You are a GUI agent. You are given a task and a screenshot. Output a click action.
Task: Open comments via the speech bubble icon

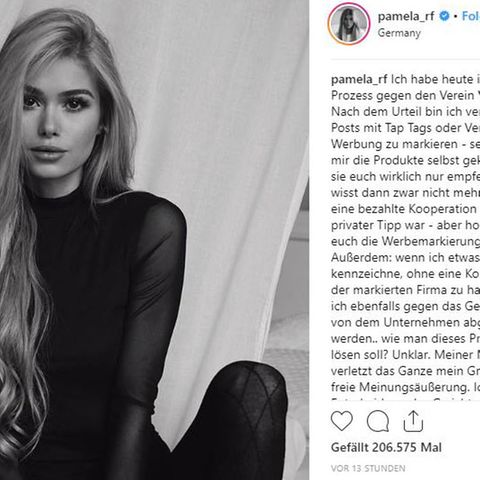click(x=378, y=422)
